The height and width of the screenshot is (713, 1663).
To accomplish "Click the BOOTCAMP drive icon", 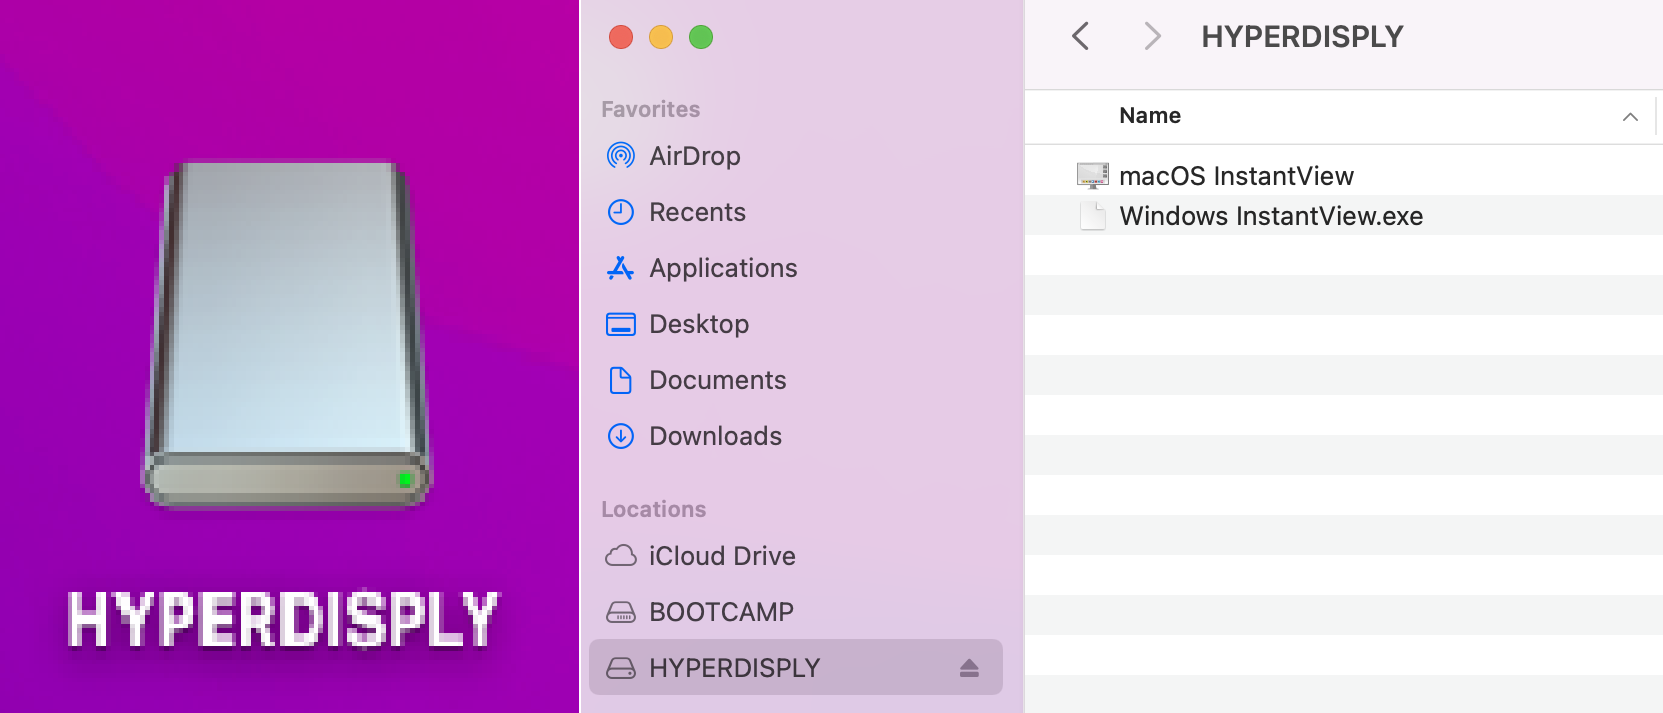I will point(621,612).
